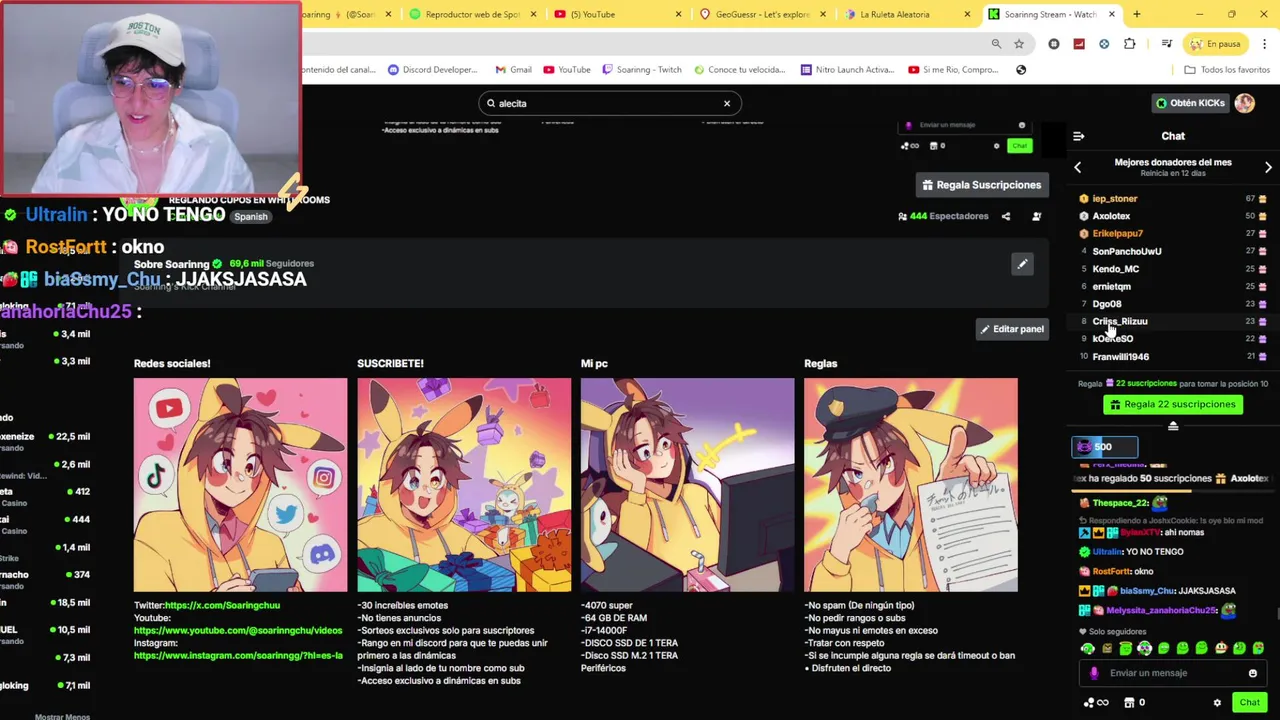Screen dimensions: 1280x720
Task: Click the Regala Suscripciones button
Action: click(982, 185)
